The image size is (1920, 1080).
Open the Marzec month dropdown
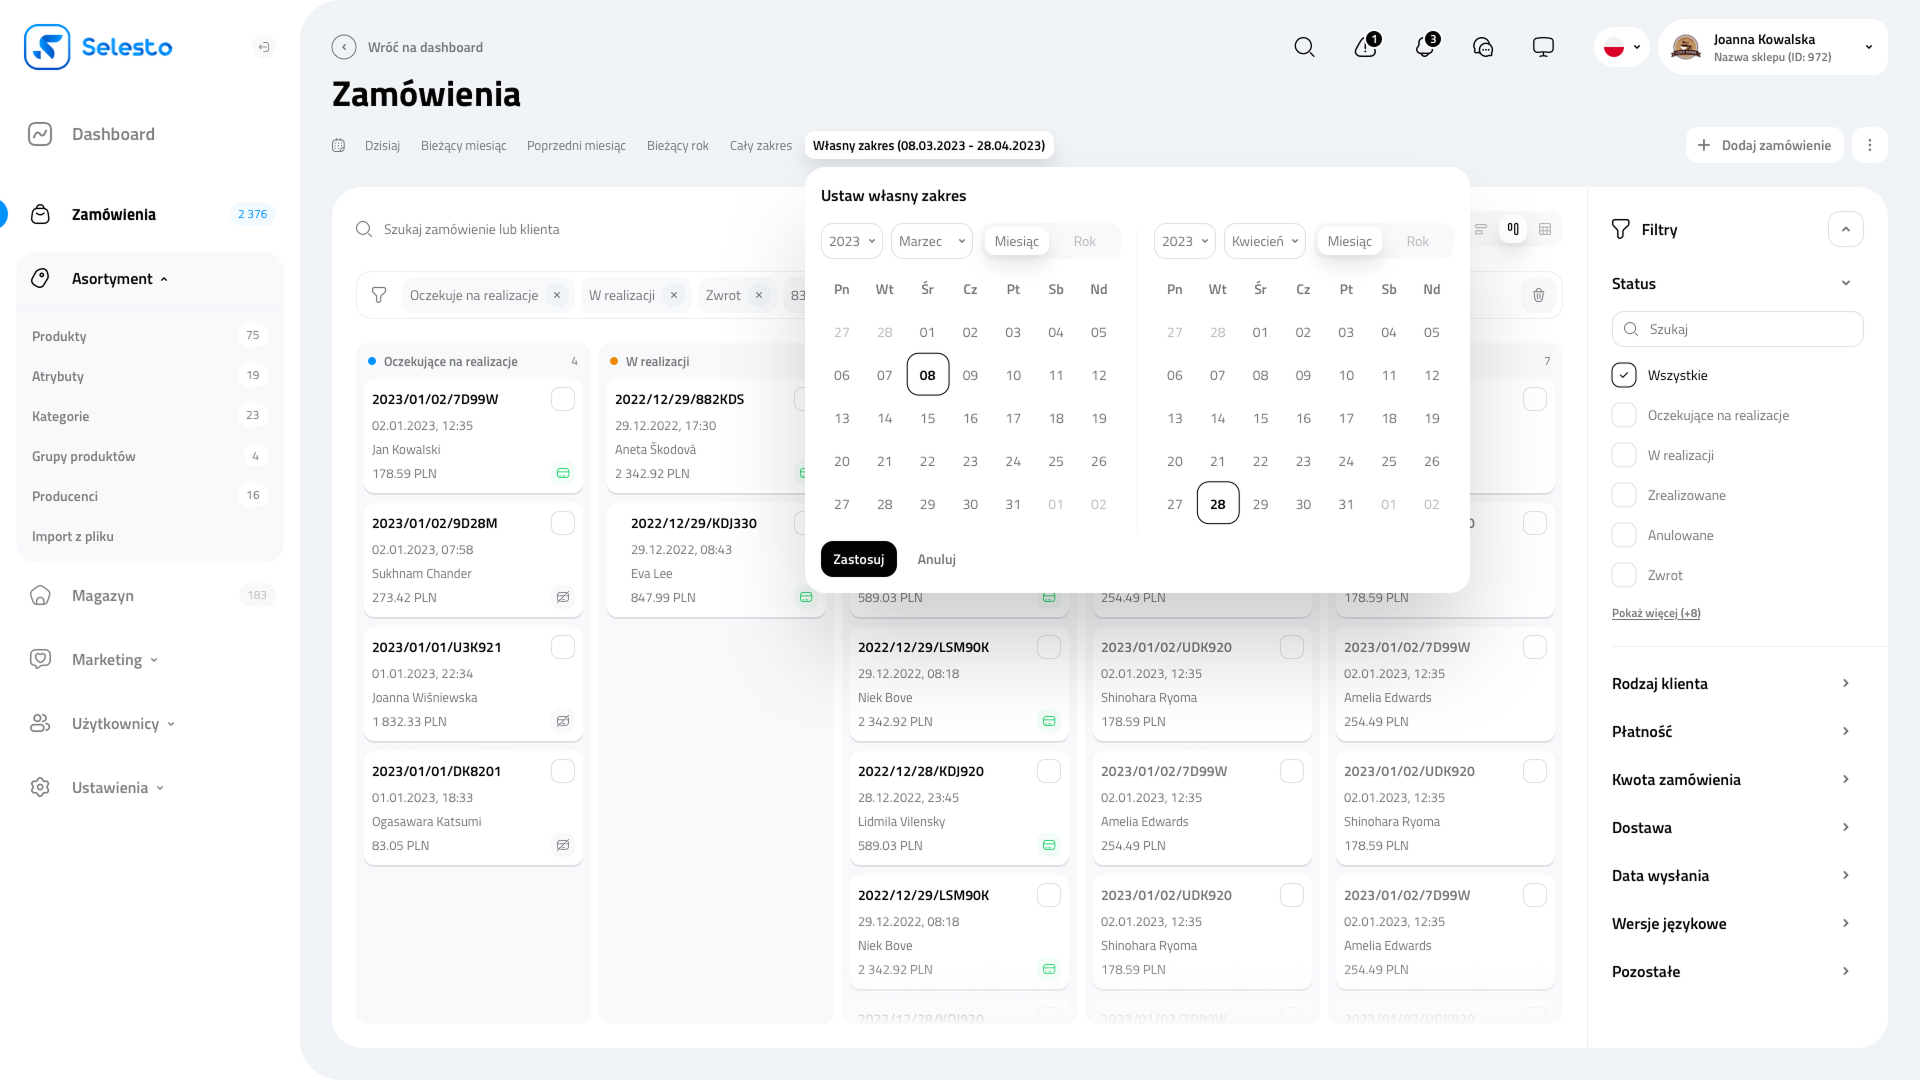931,241
